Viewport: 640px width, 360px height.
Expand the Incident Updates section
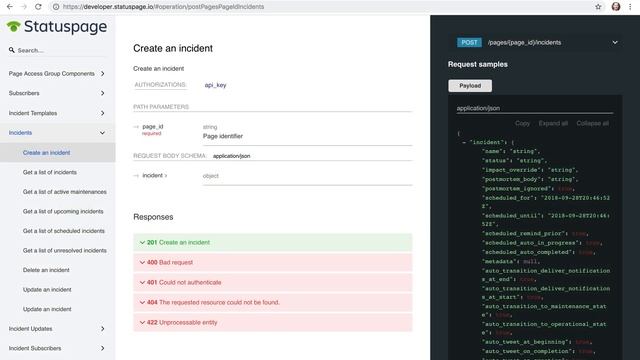pos(57,329)
